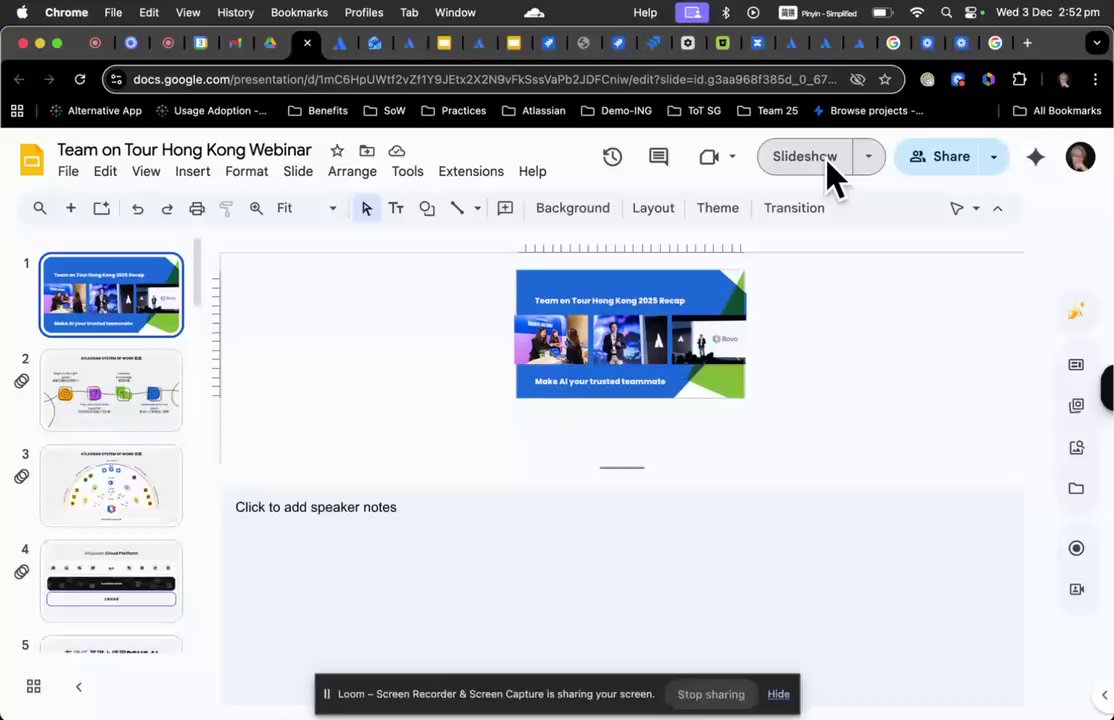Click the Background button
The image size is (1114, 720).
[x=573, y=208]
